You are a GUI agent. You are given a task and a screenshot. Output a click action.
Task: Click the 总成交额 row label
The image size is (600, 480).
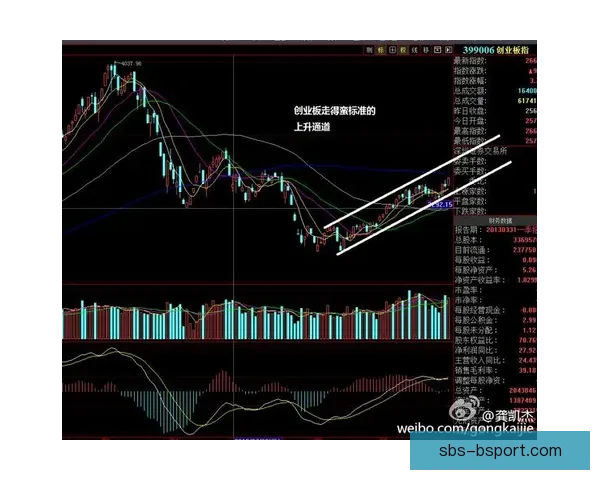(x=470, y=91)
